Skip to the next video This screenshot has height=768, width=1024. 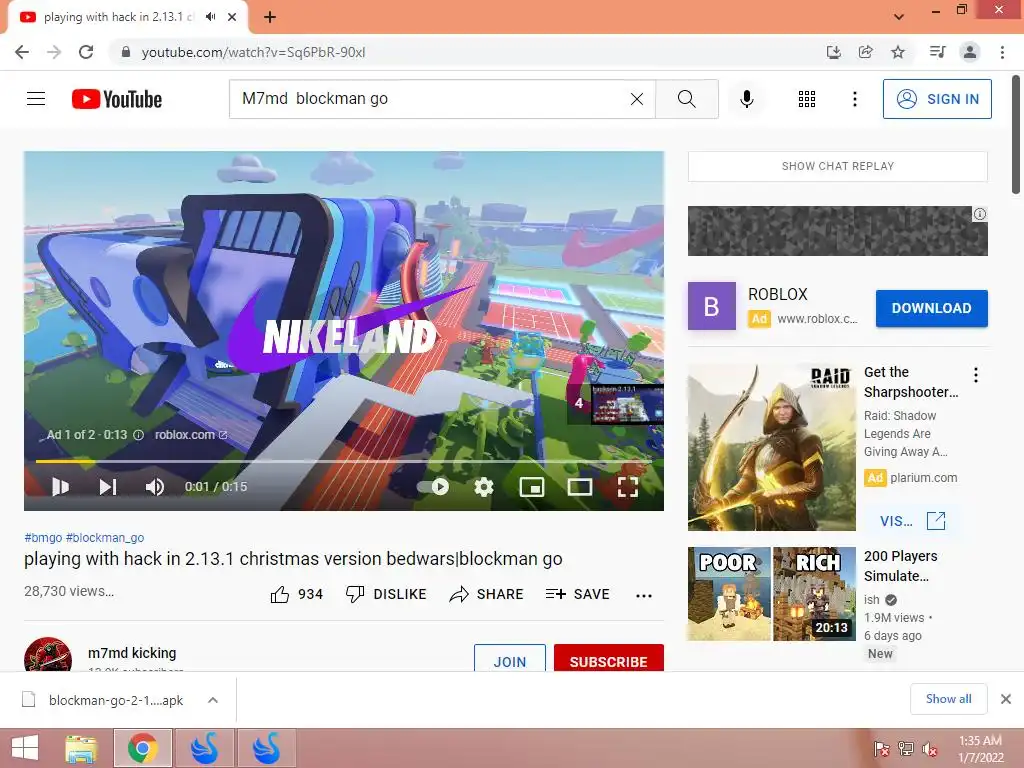[x=108, y=487]
